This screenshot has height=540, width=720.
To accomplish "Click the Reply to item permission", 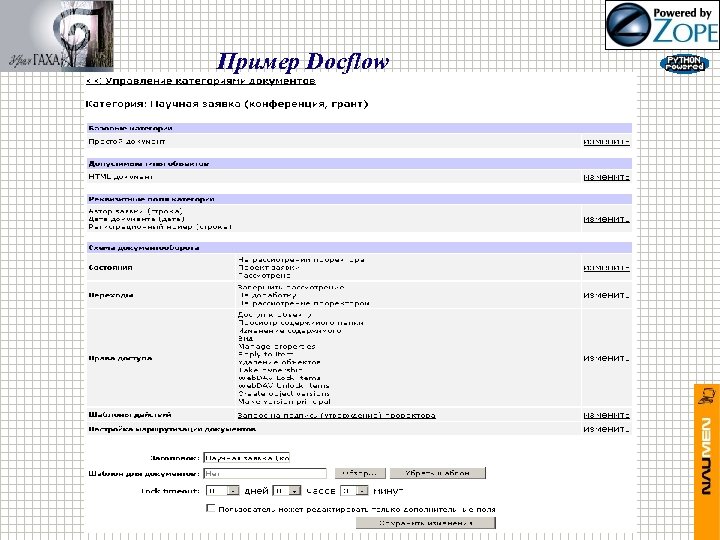I will 266,354.
